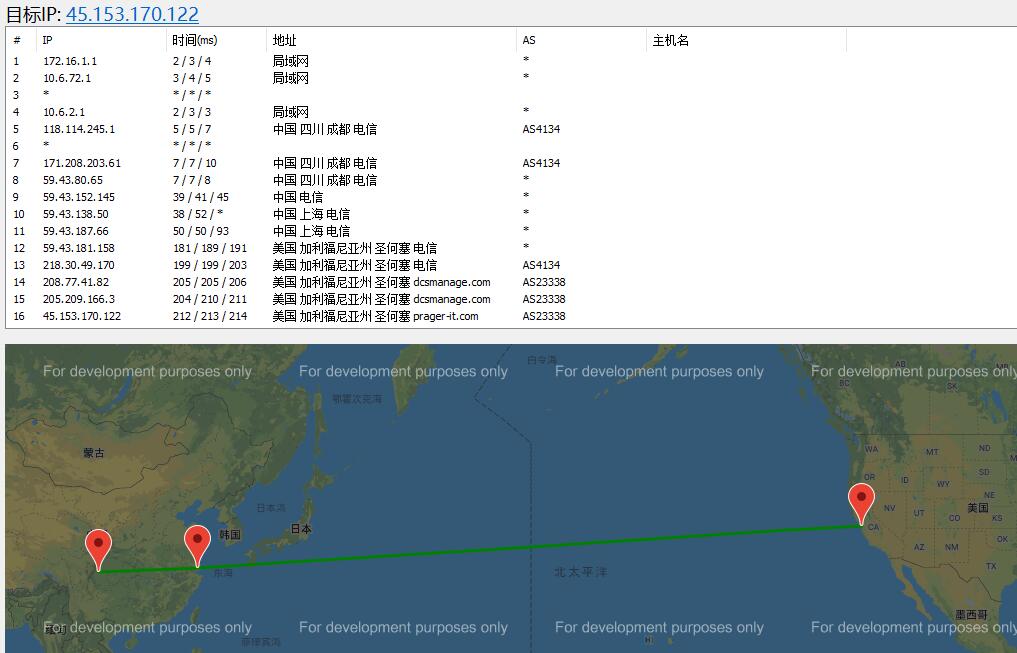Click address ending prager-it.com
The height and width of the screenshot is (653, 1017).
pyautogui.click(x=376, y=316)
